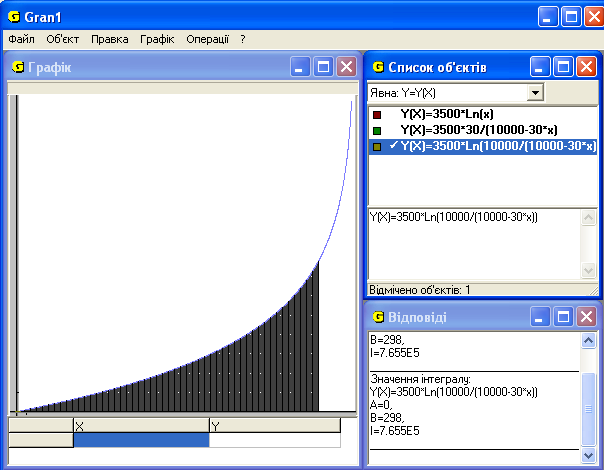The width and height of the screenshot is (604, 470).
Task: Click the red color square of first function
Action: point(377,114)
